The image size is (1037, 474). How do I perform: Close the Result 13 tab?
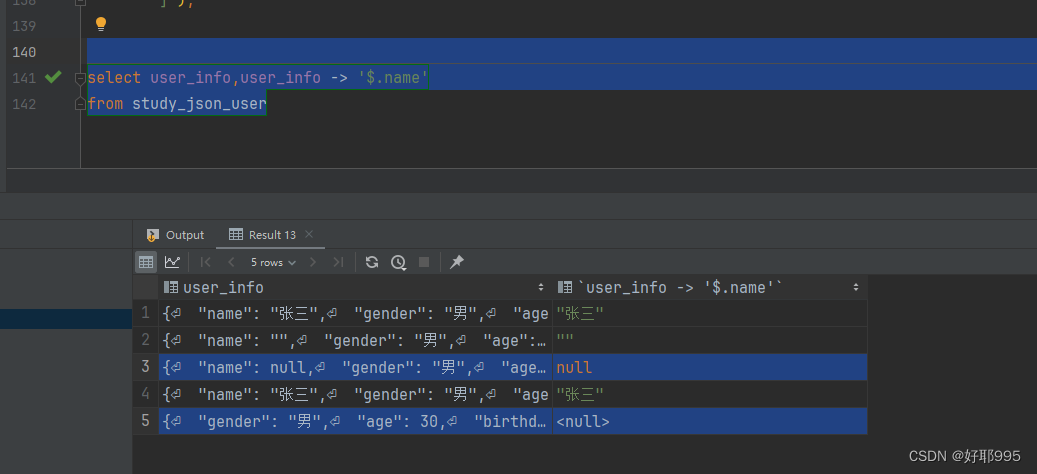309,234
